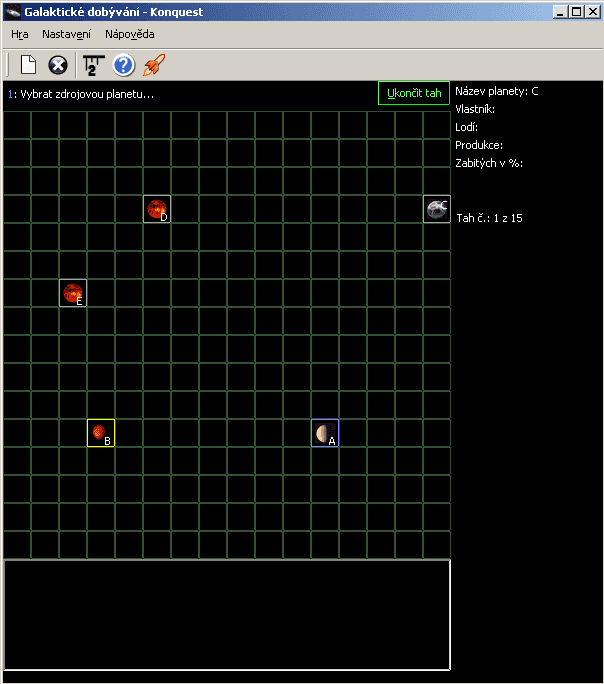Show fleet overview with the rocket icon

(154, 65)
